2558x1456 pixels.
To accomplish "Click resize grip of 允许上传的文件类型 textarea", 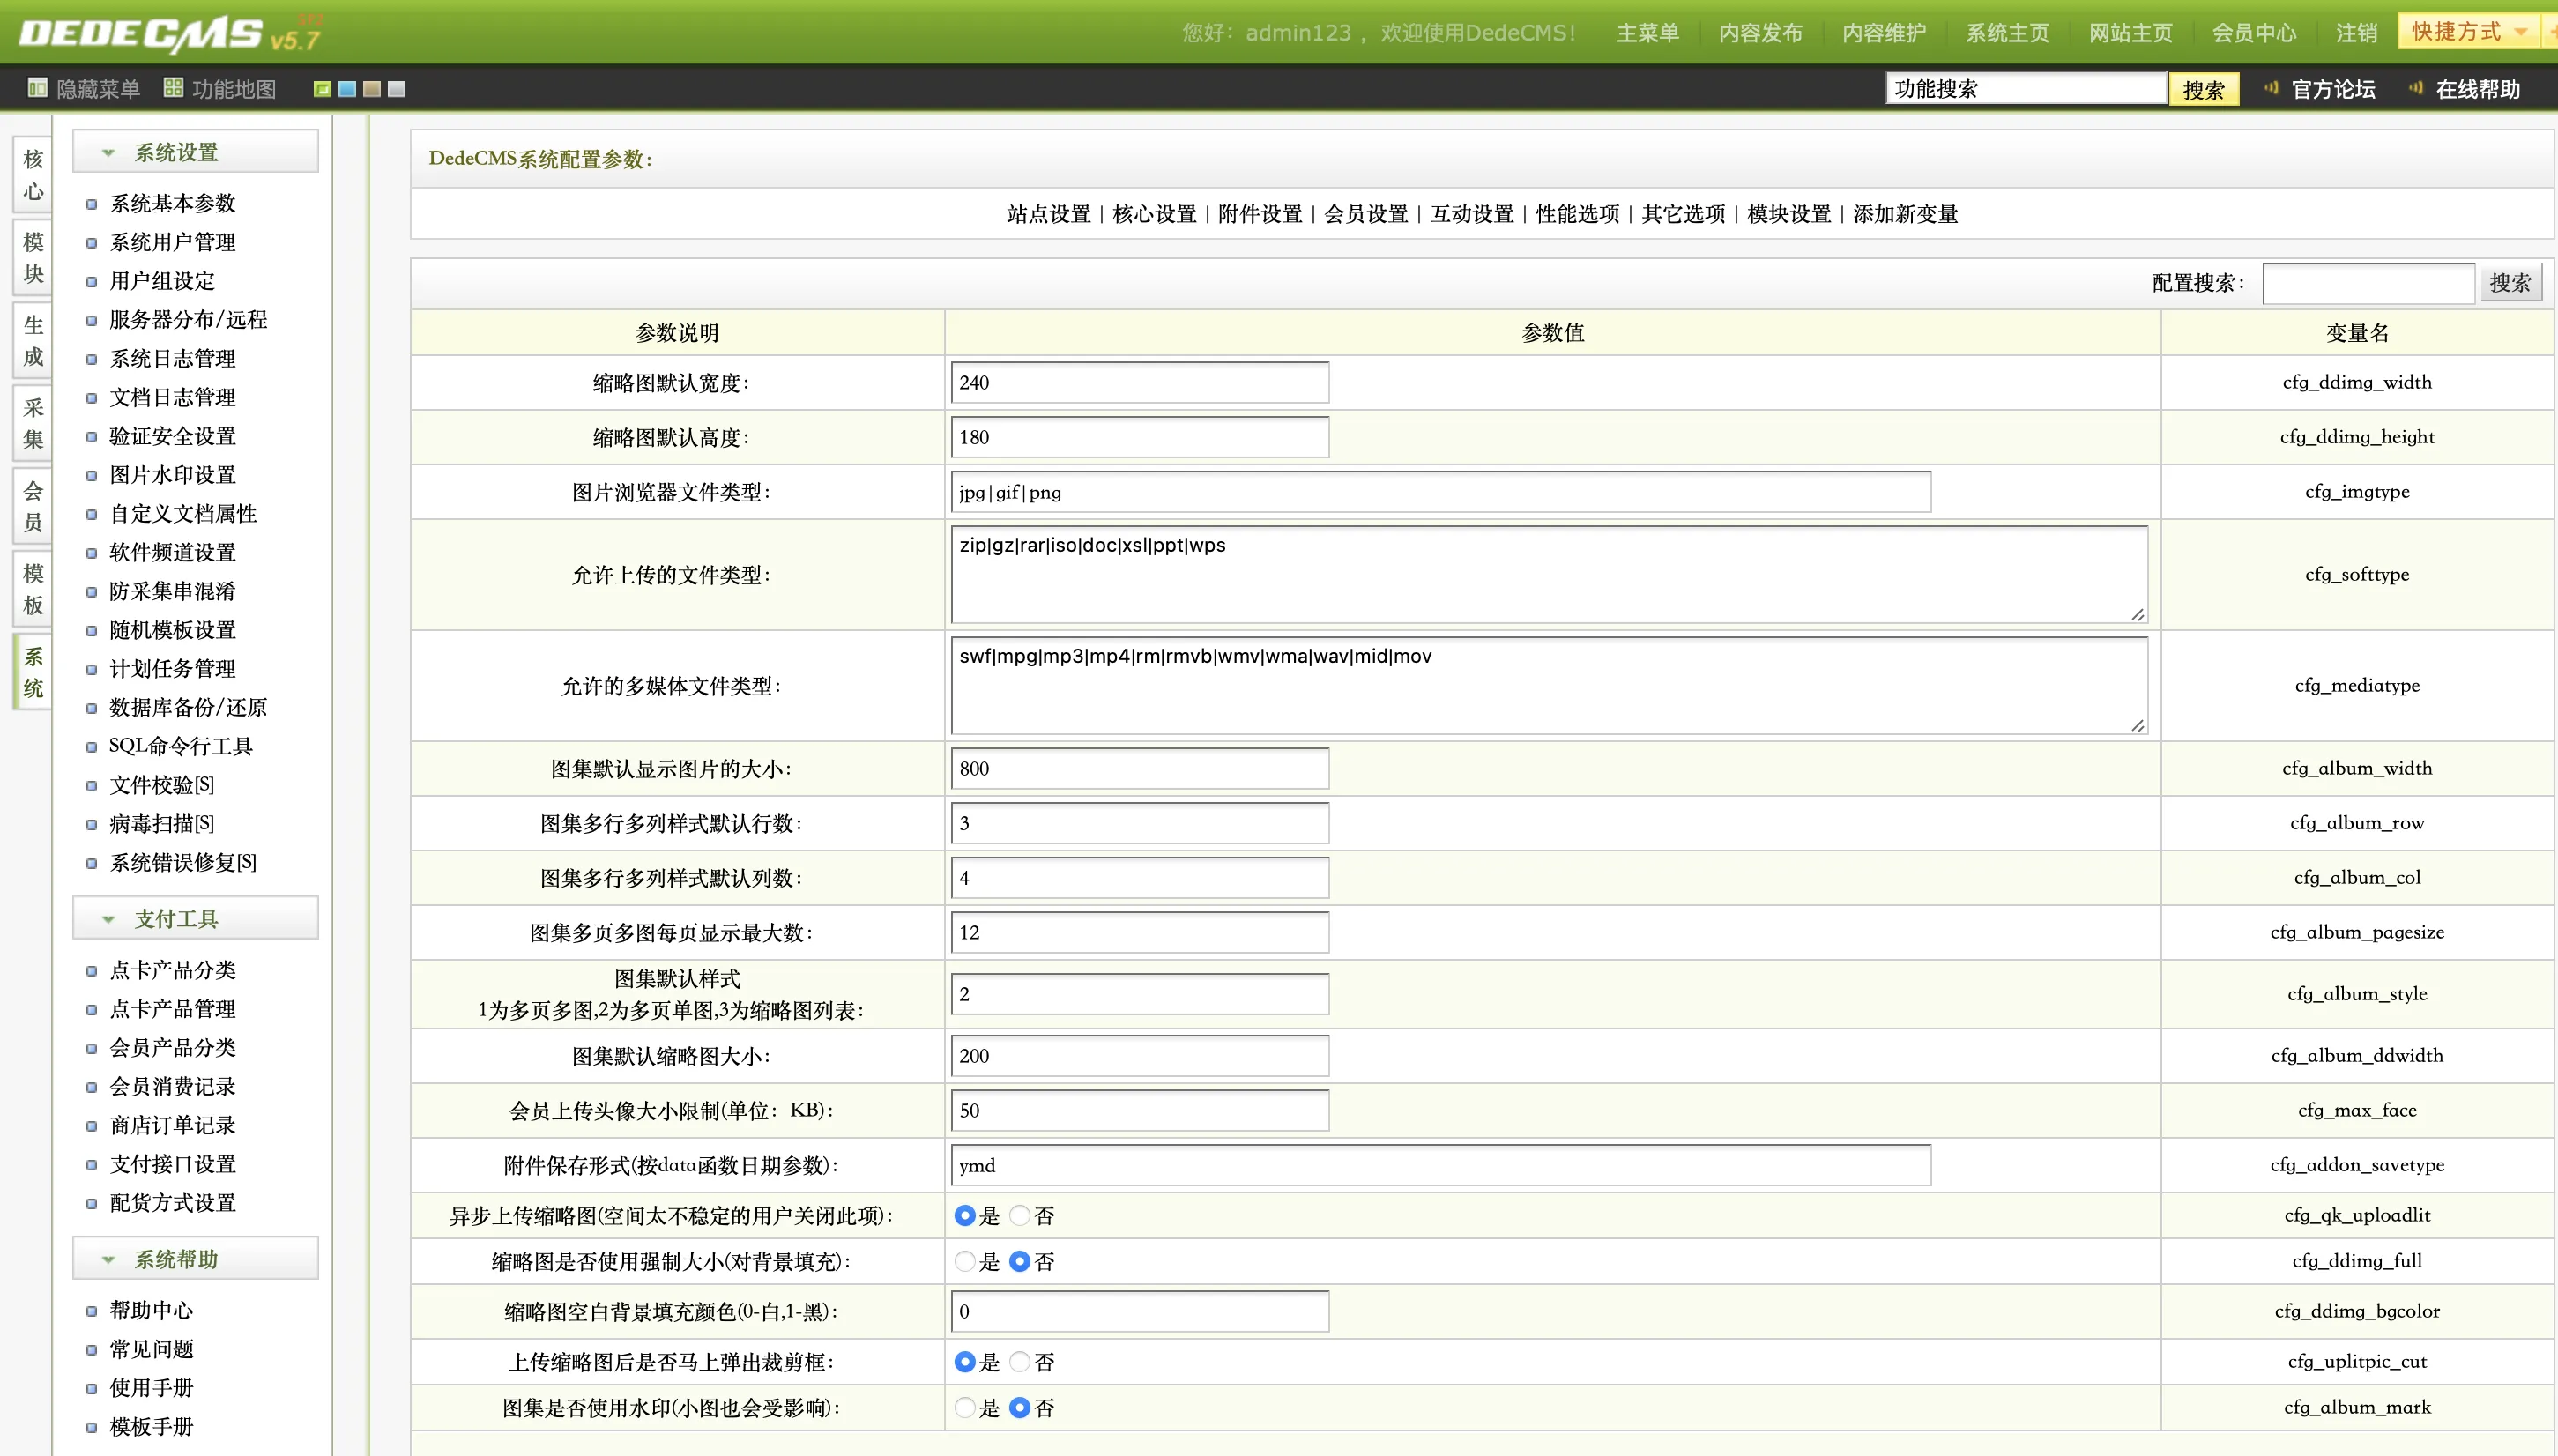I will 2137,614.
